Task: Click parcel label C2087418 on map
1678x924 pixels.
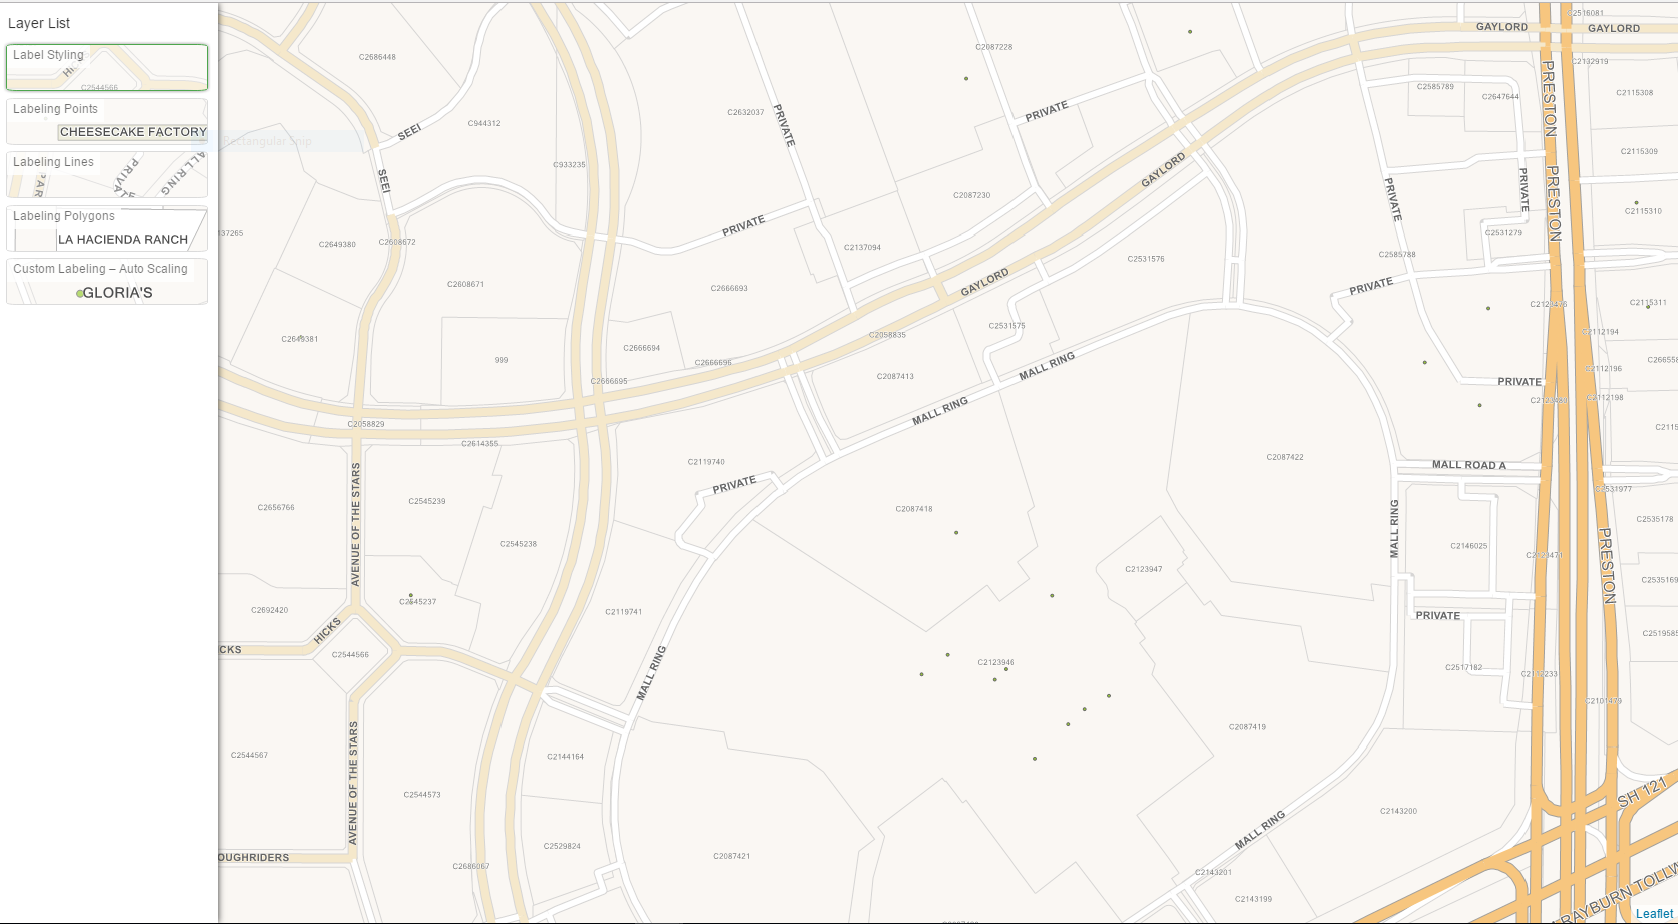Action: point(914,509)
